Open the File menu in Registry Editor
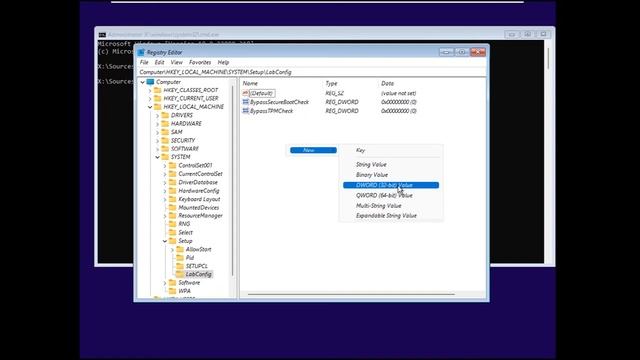Image resolution: width=640 pixels, height=360 pixels. (x=144, y=62)
